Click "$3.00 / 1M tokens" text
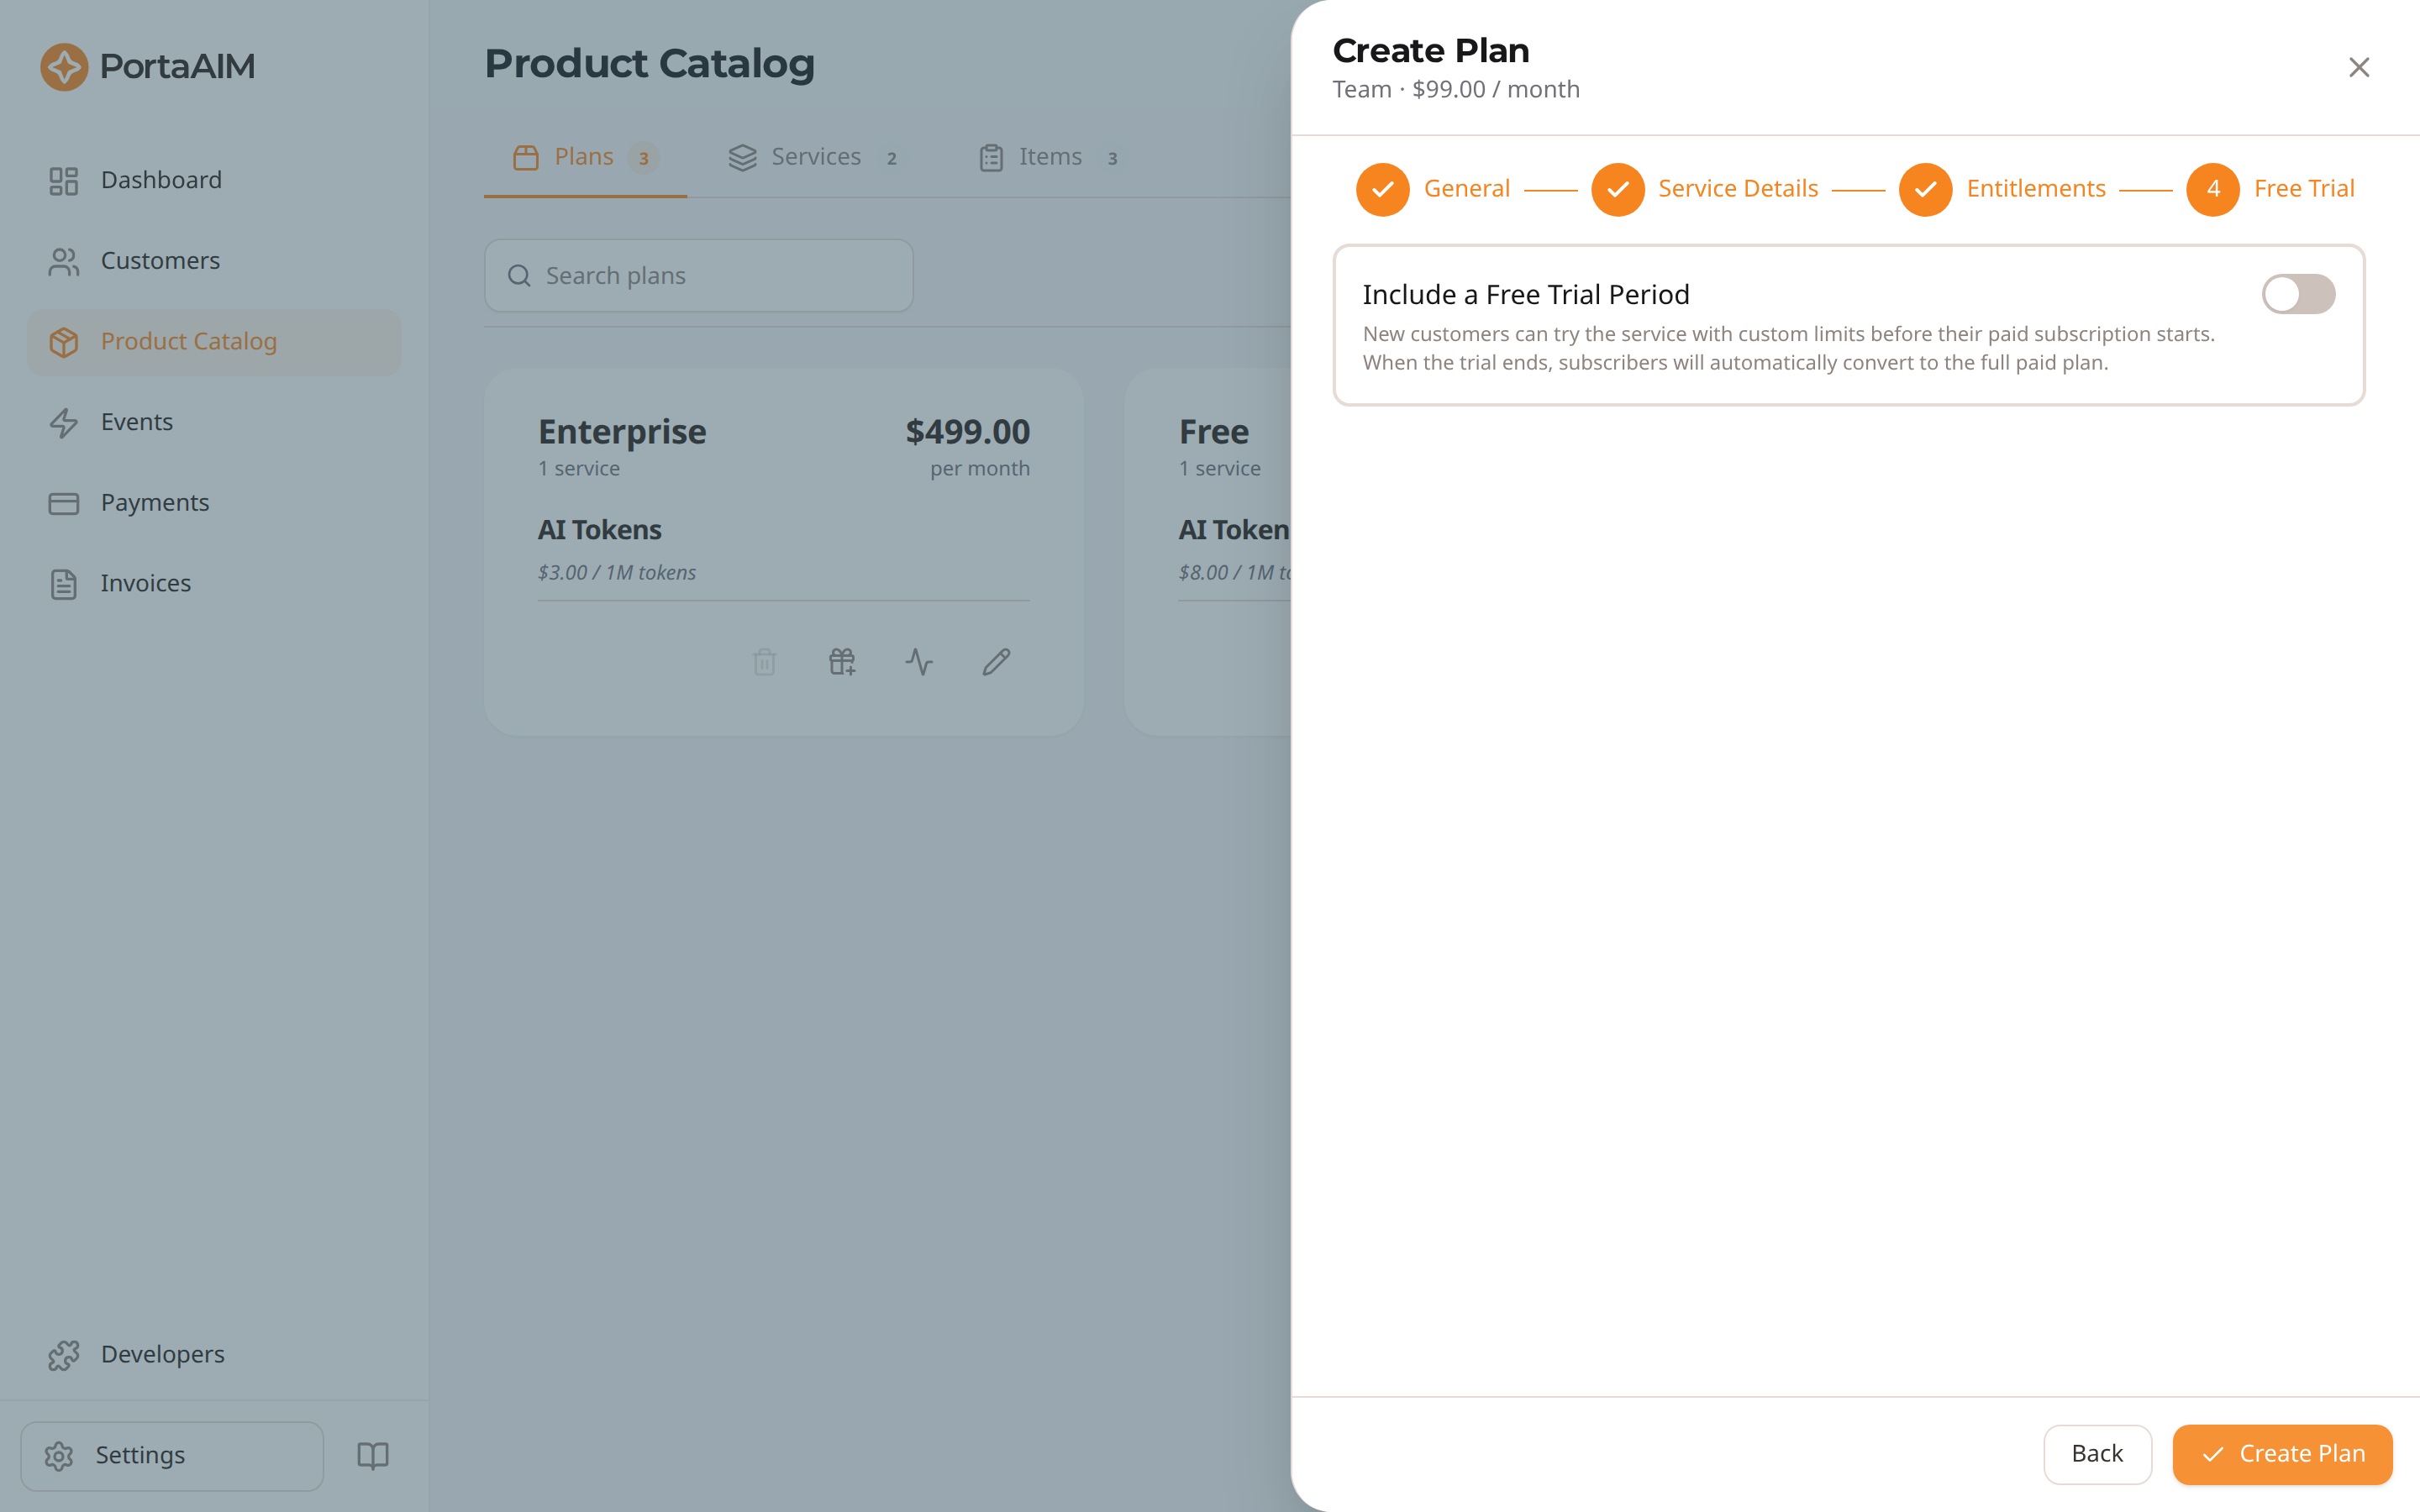 pyautogui.click(x=617, y=572)
